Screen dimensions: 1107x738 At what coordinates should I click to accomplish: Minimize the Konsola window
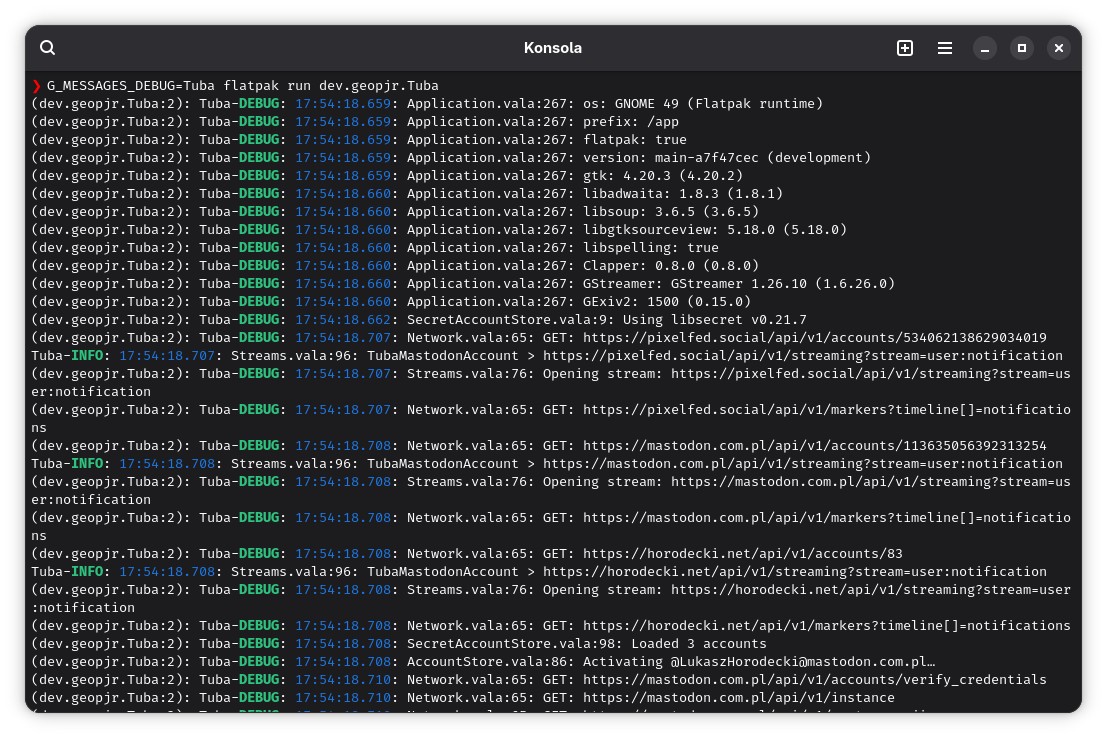pos(985,48)
